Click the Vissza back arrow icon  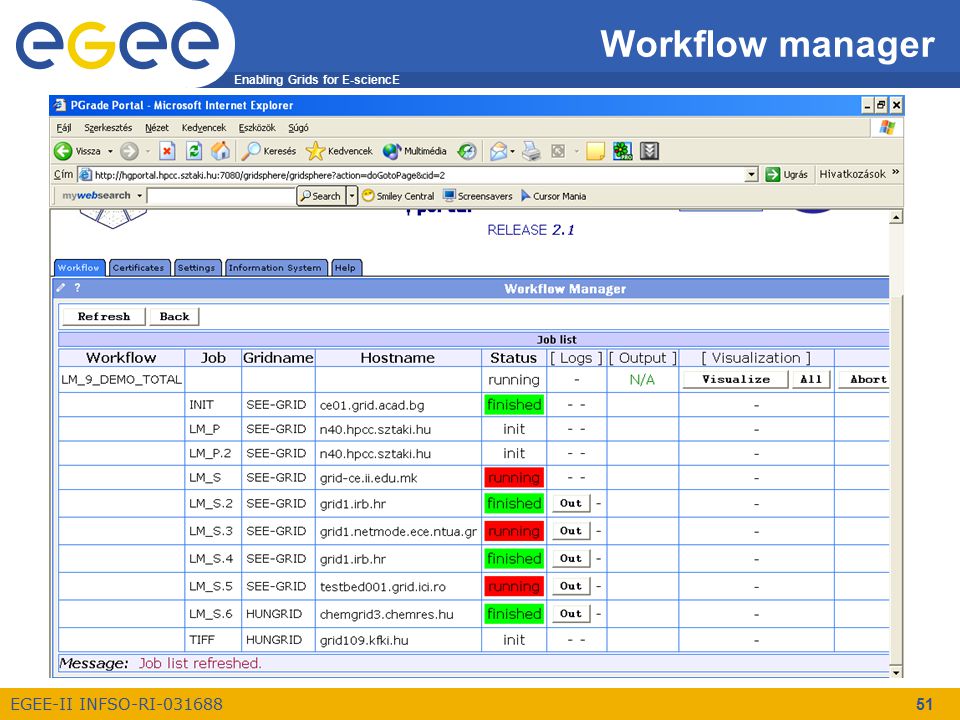click(x=63, y=151)
